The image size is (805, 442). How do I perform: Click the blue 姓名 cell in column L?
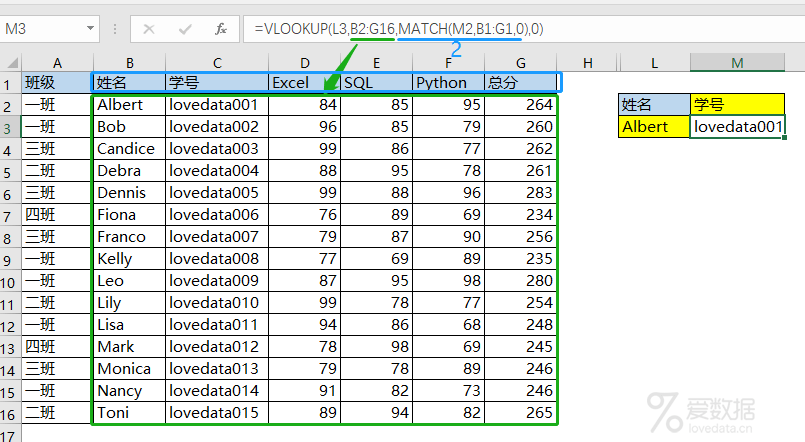(654, 105)
